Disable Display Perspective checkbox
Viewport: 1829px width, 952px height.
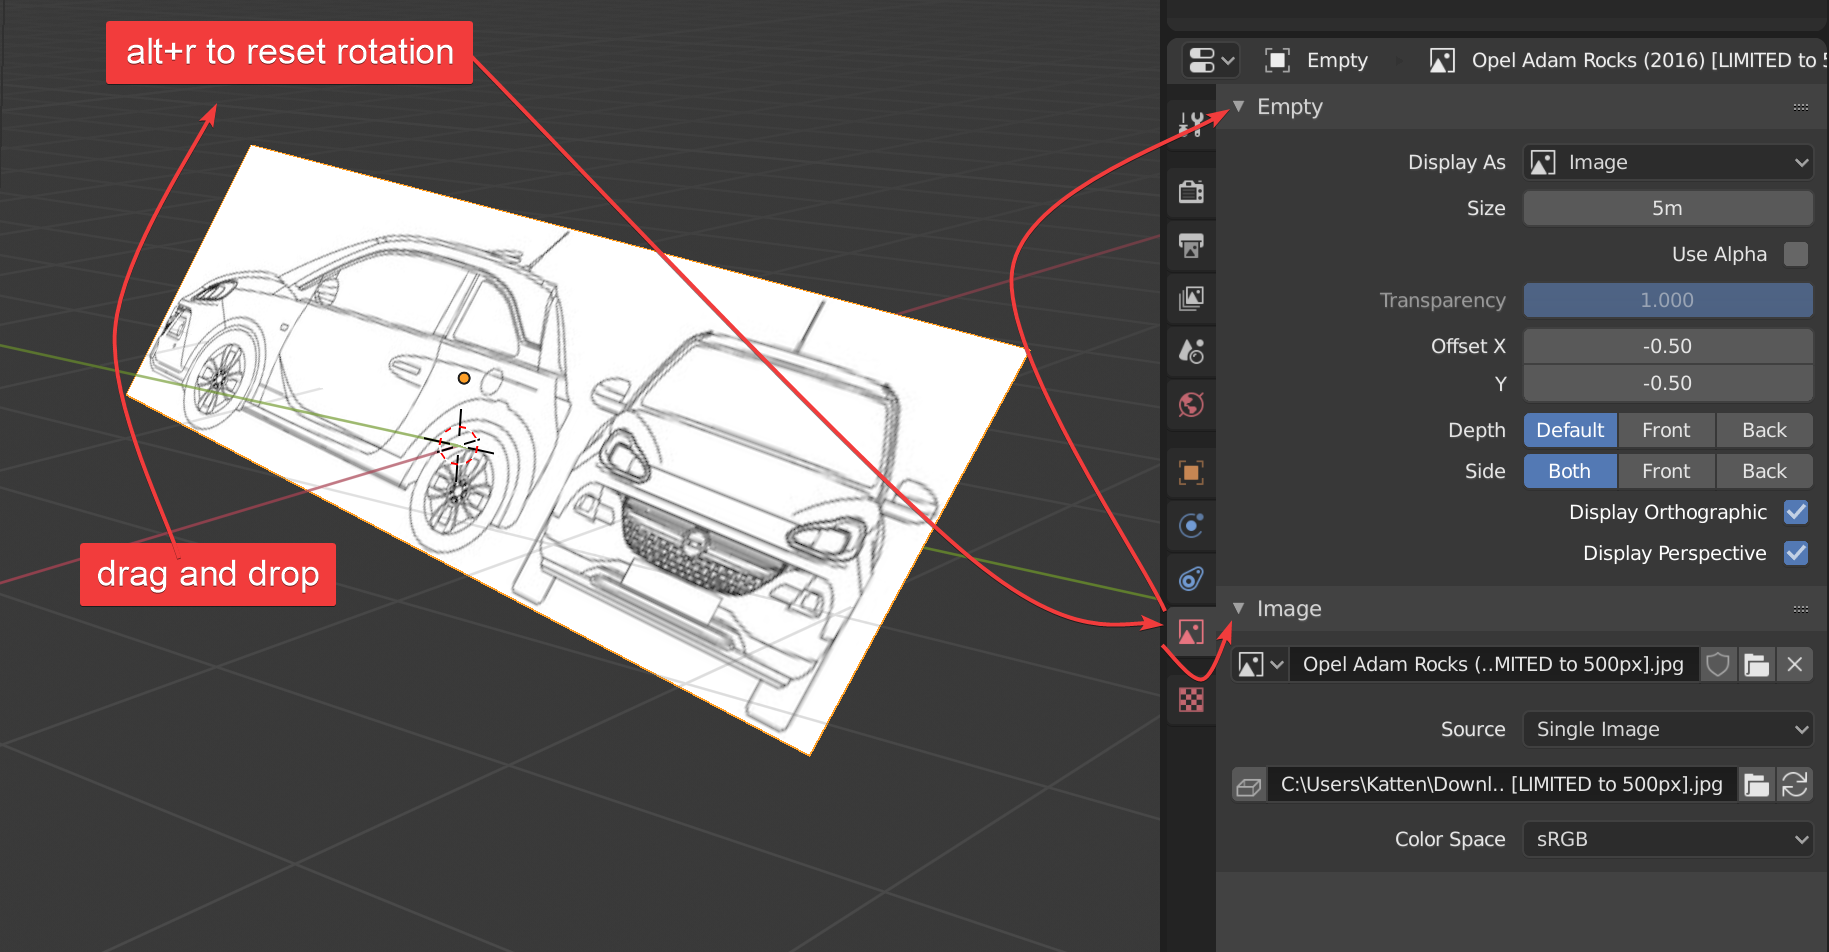(1796, 553)
